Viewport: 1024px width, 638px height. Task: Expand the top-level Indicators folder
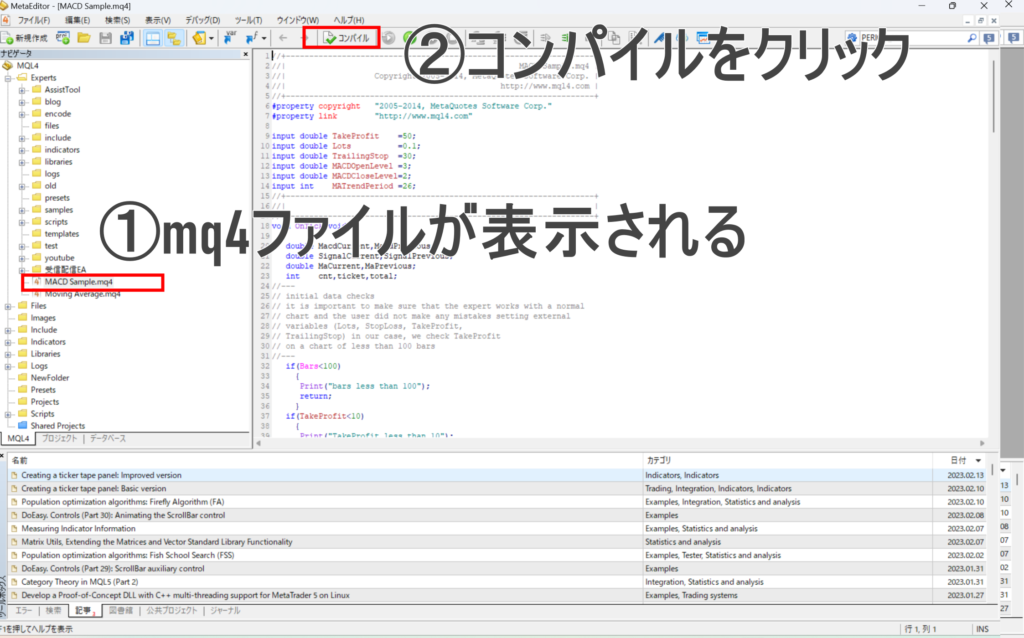8,342
